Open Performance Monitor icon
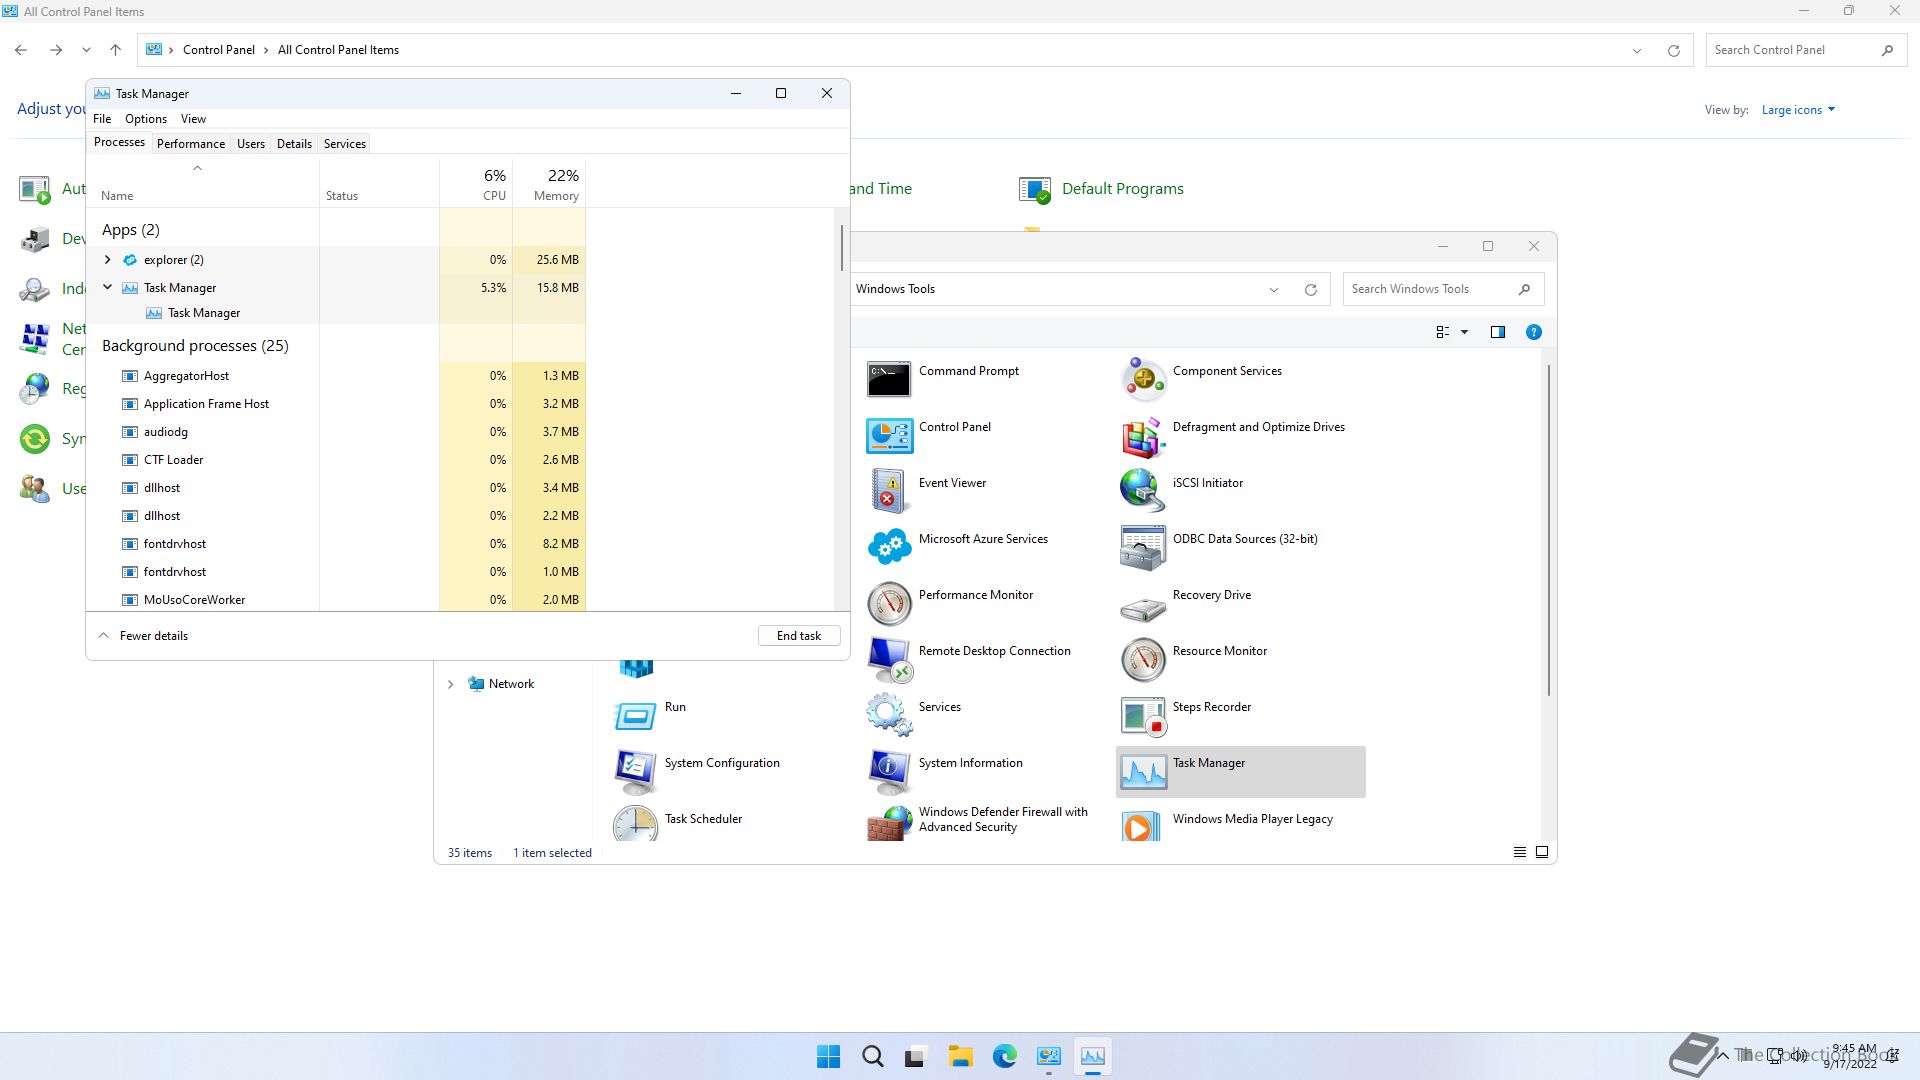This screenshot has width=1920, height=1080. click(x=889, y=603)
